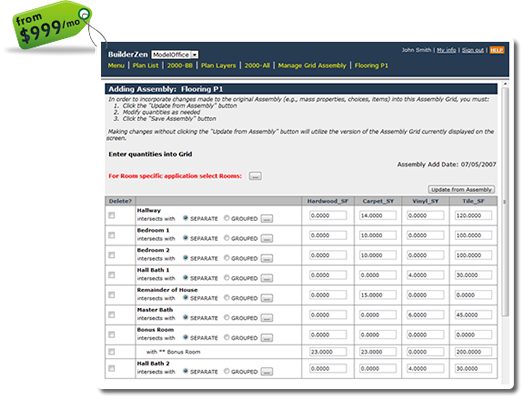Check Delete box for Hall Bath 1
Image resolution: width=523 pixels, height=400 pixels.
point(112,275)
